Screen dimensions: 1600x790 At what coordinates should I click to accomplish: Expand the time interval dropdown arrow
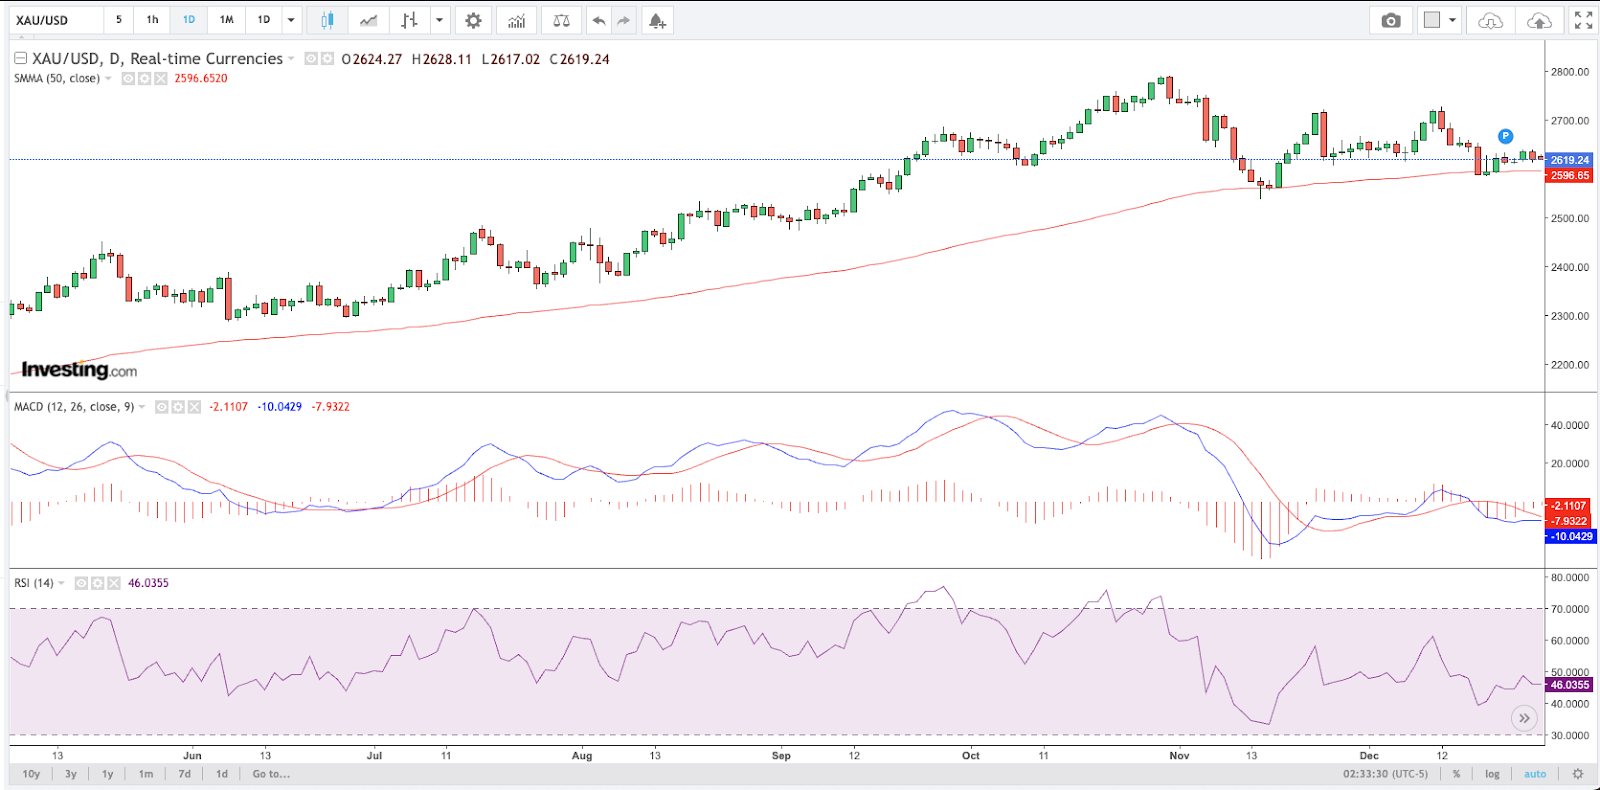(291, 20)
